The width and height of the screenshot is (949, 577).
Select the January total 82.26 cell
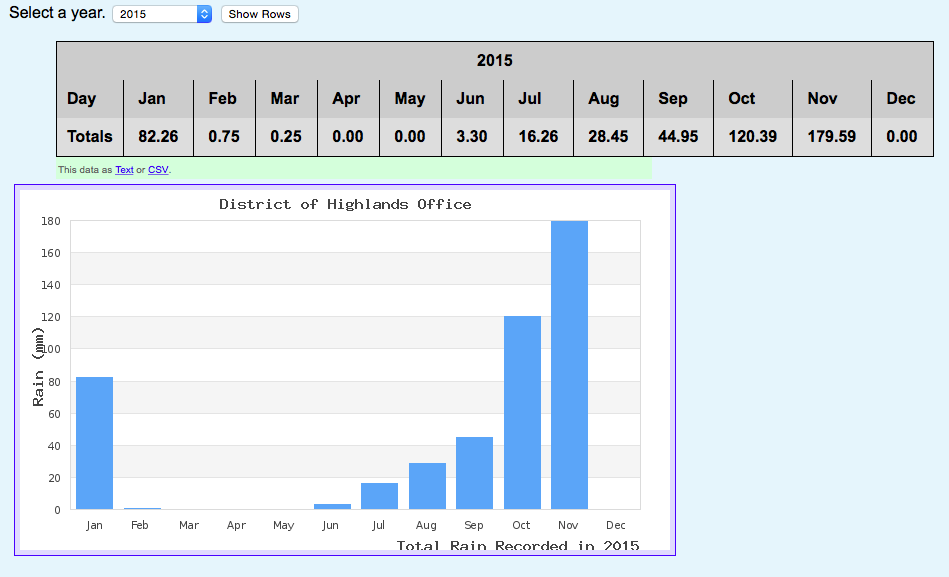click(158, 137)
